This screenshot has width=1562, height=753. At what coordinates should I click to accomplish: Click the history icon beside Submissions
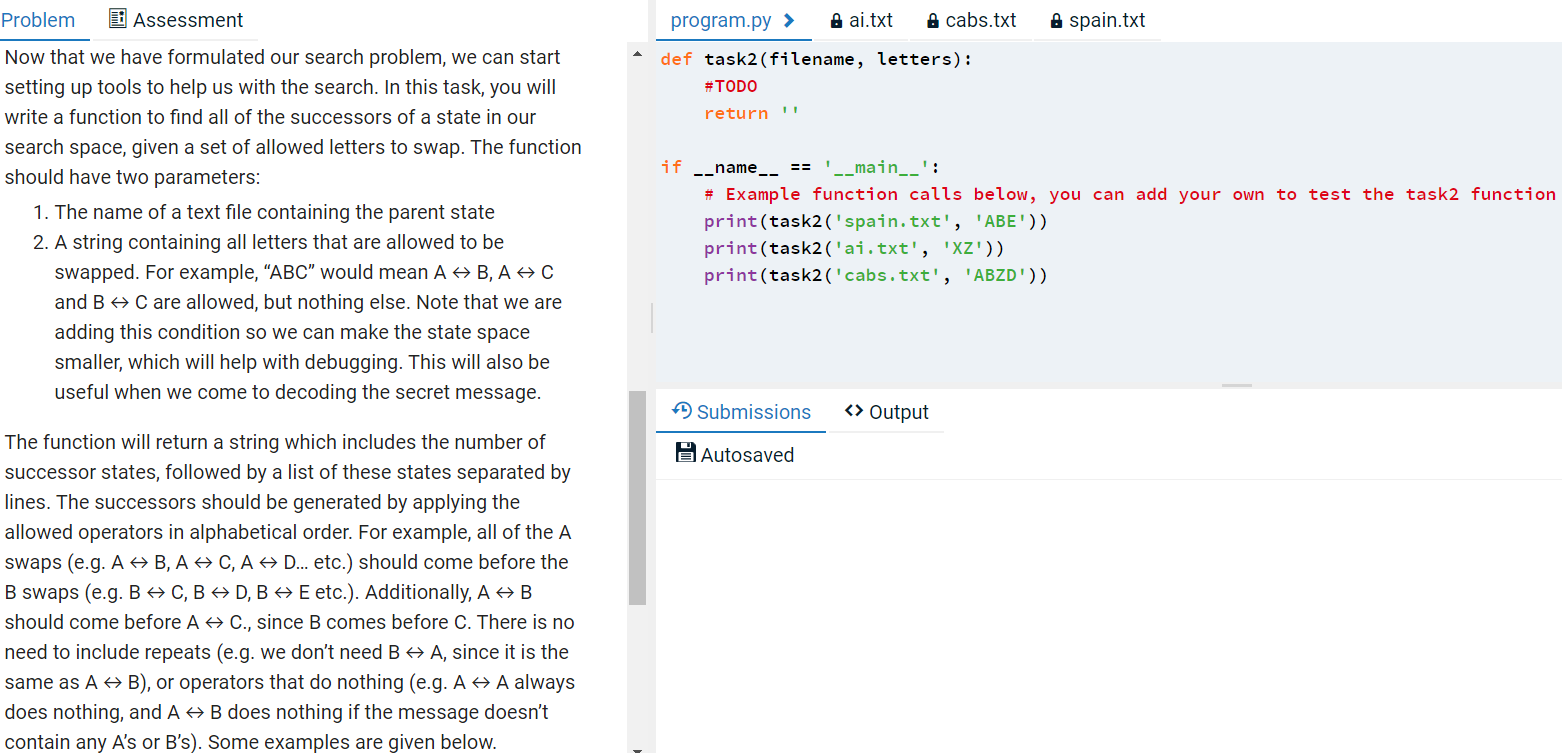tap(682, 411)
